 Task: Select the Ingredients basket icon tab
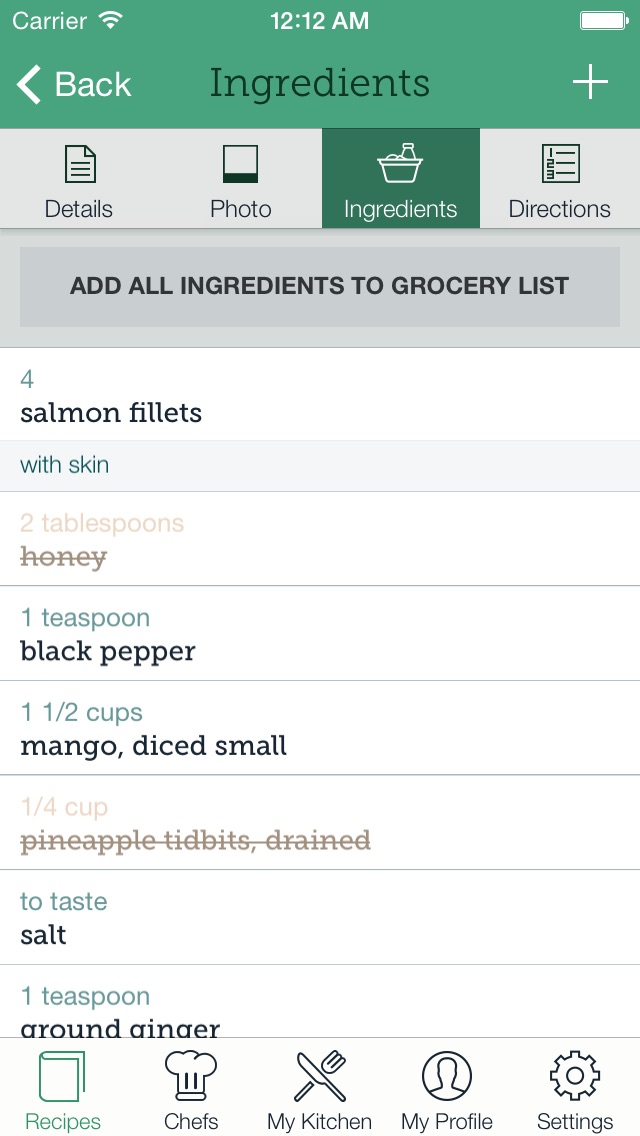click(x=401, y=180)
